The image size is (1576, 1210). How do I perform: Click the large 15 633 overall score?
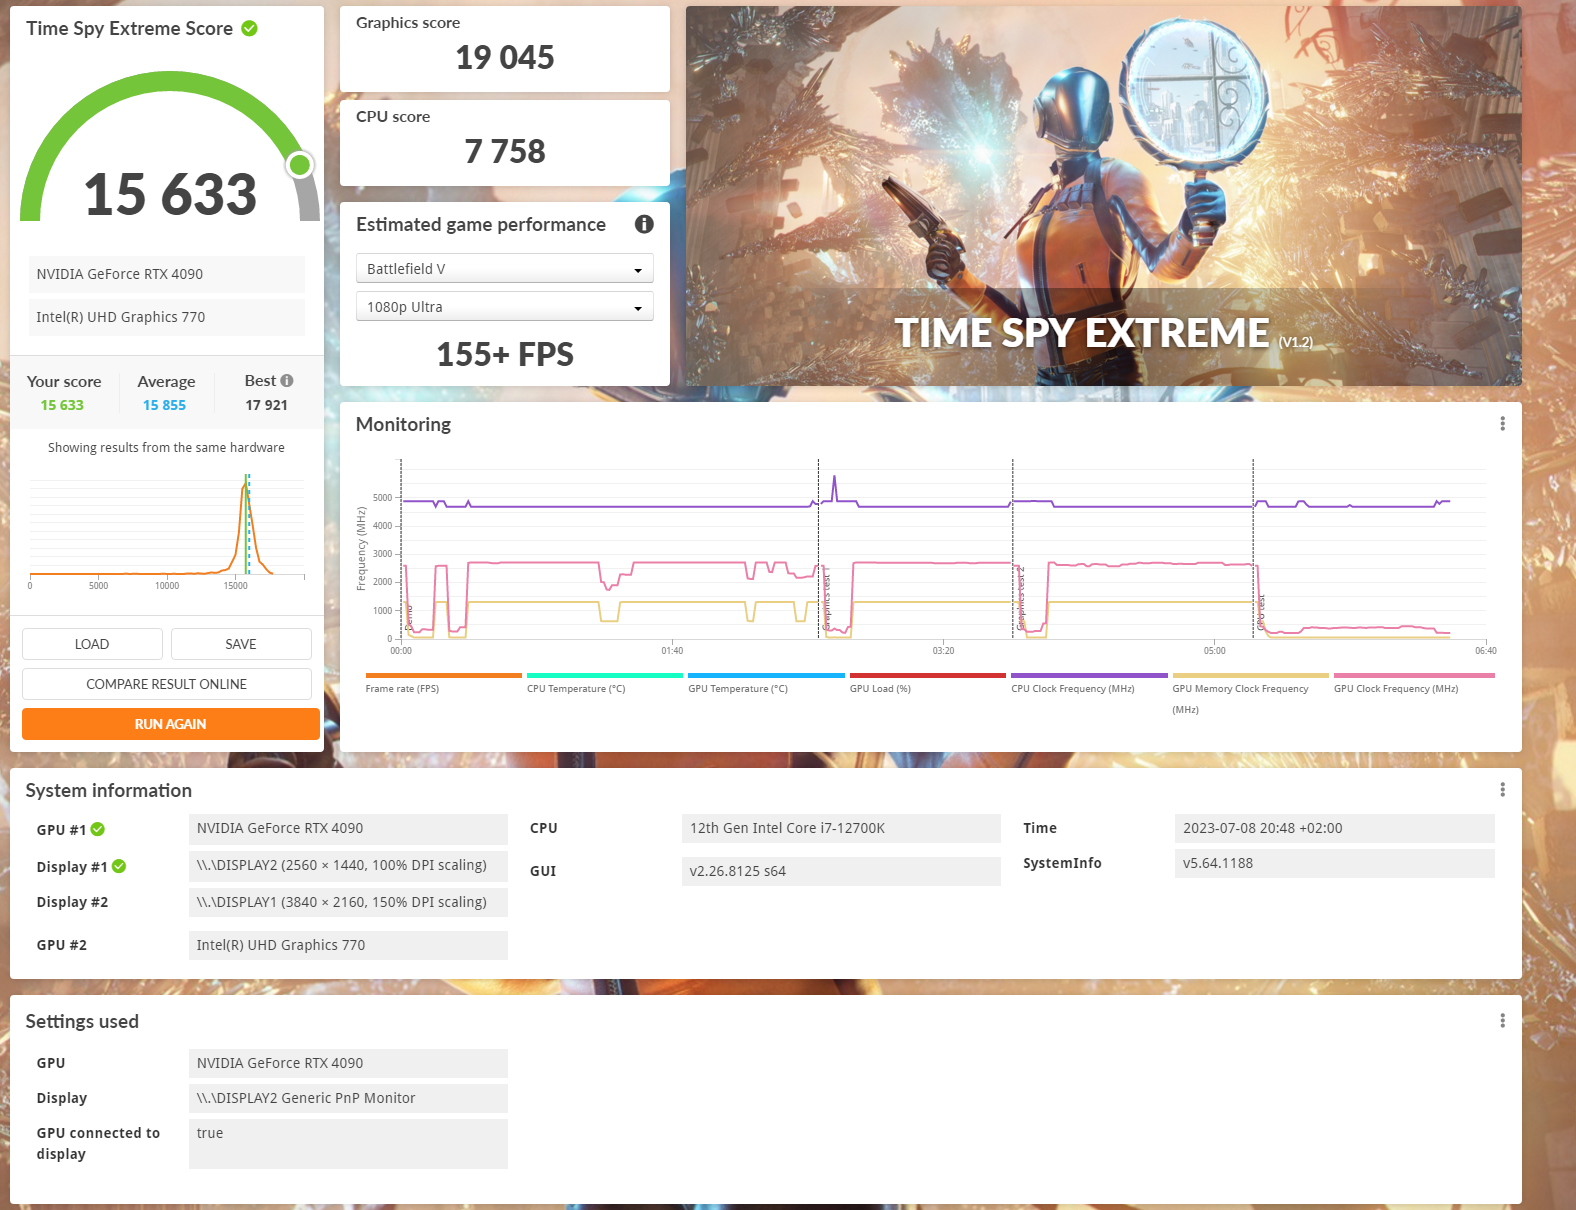(170, 194)
